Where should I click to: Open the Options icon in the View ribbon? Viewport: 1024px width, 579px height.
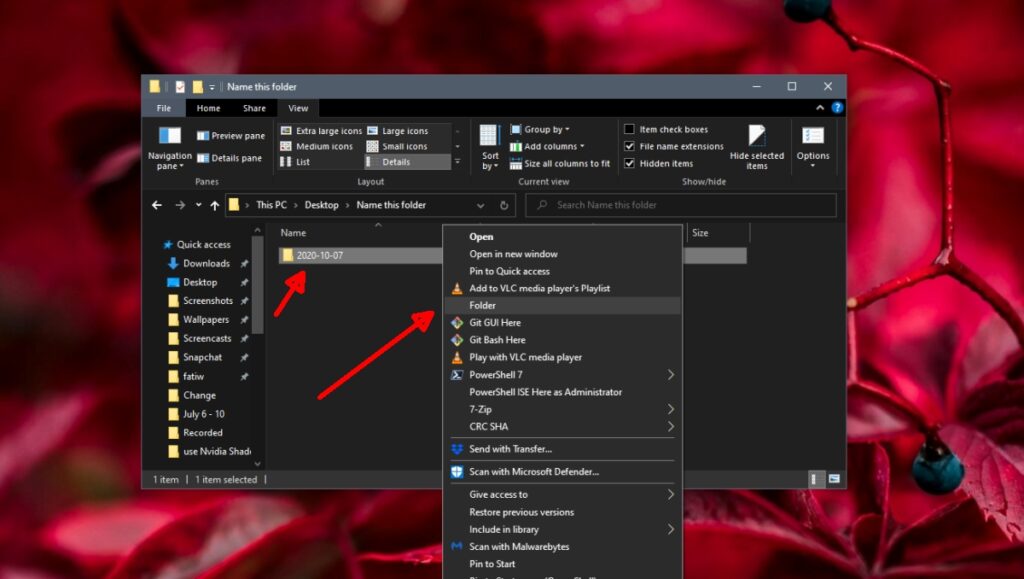point(812,147)
